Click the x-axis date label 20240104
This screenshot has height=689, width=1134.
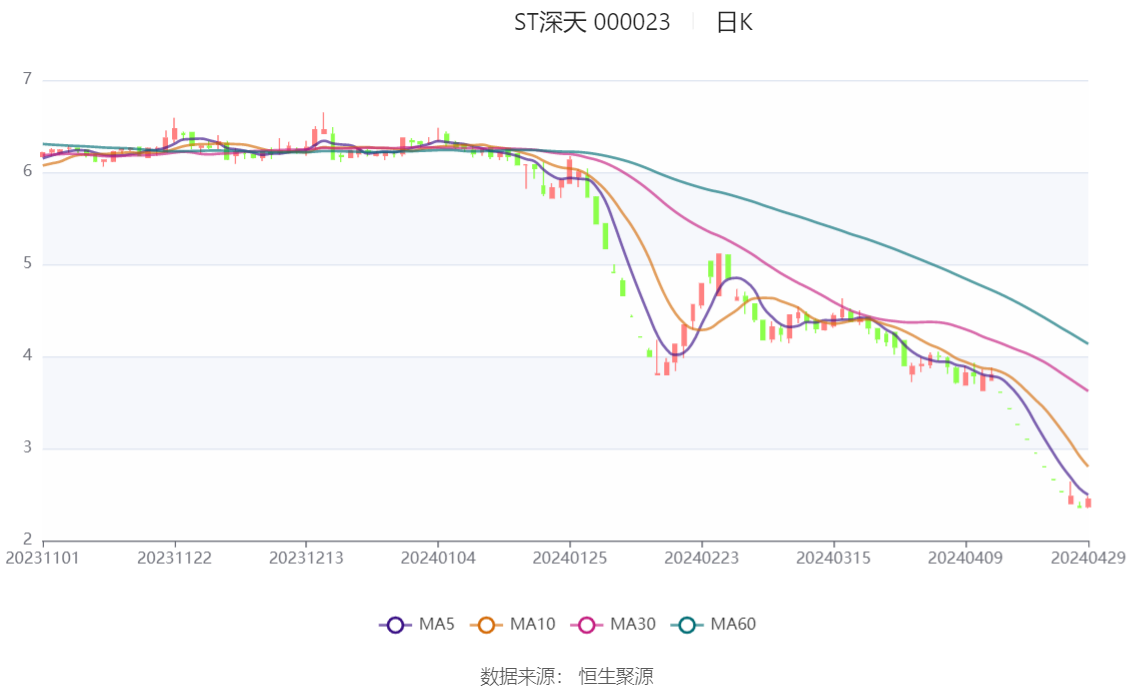click(x=438, y=559)
